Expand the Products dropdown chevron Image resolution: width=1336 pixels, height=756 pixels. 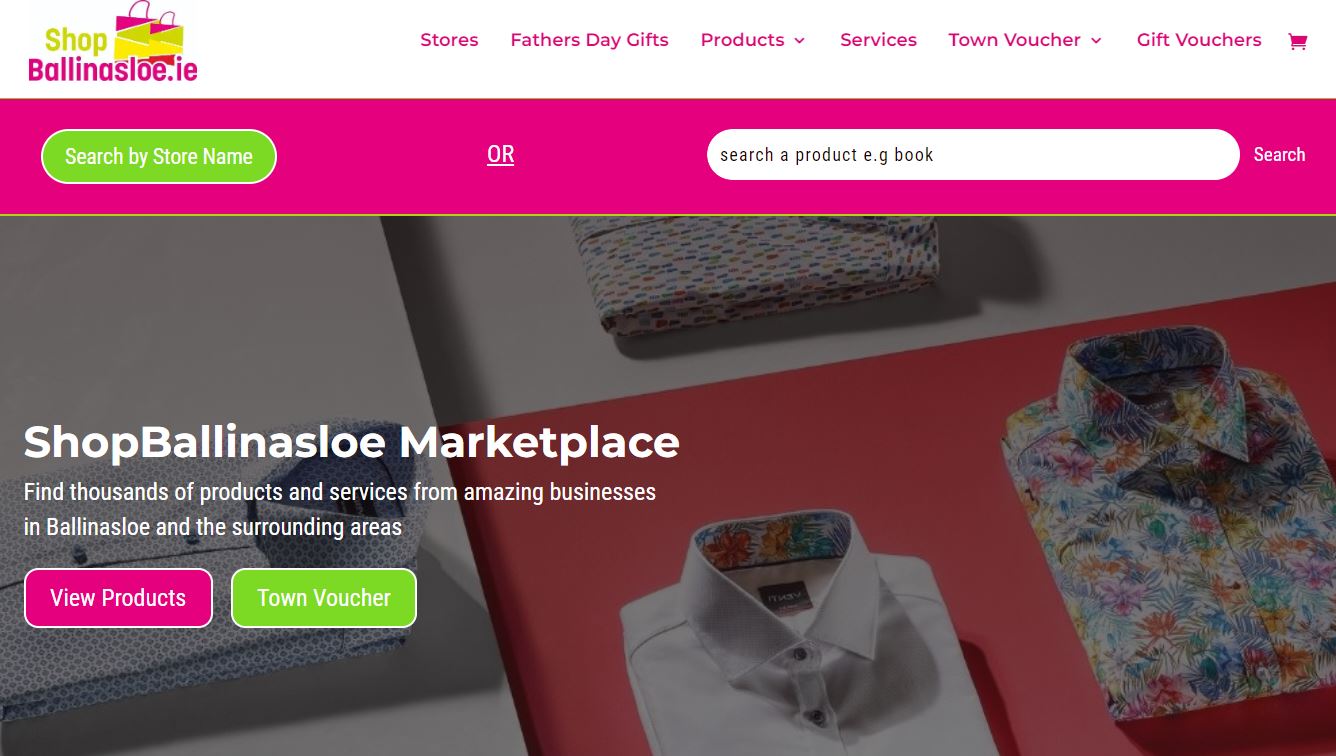(x=799, y=41)
